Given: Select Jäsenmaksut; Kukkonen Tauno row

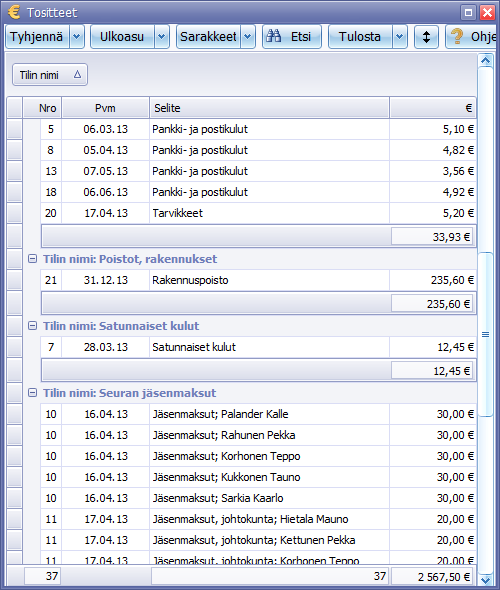Looking at the screenshot, I should click(258, 477).
